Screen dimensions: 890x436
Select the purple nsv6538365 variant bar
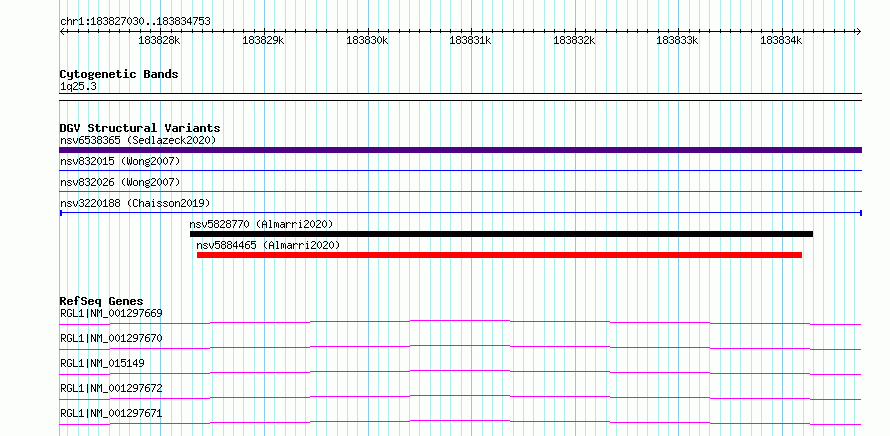click(x=460, y=150)
